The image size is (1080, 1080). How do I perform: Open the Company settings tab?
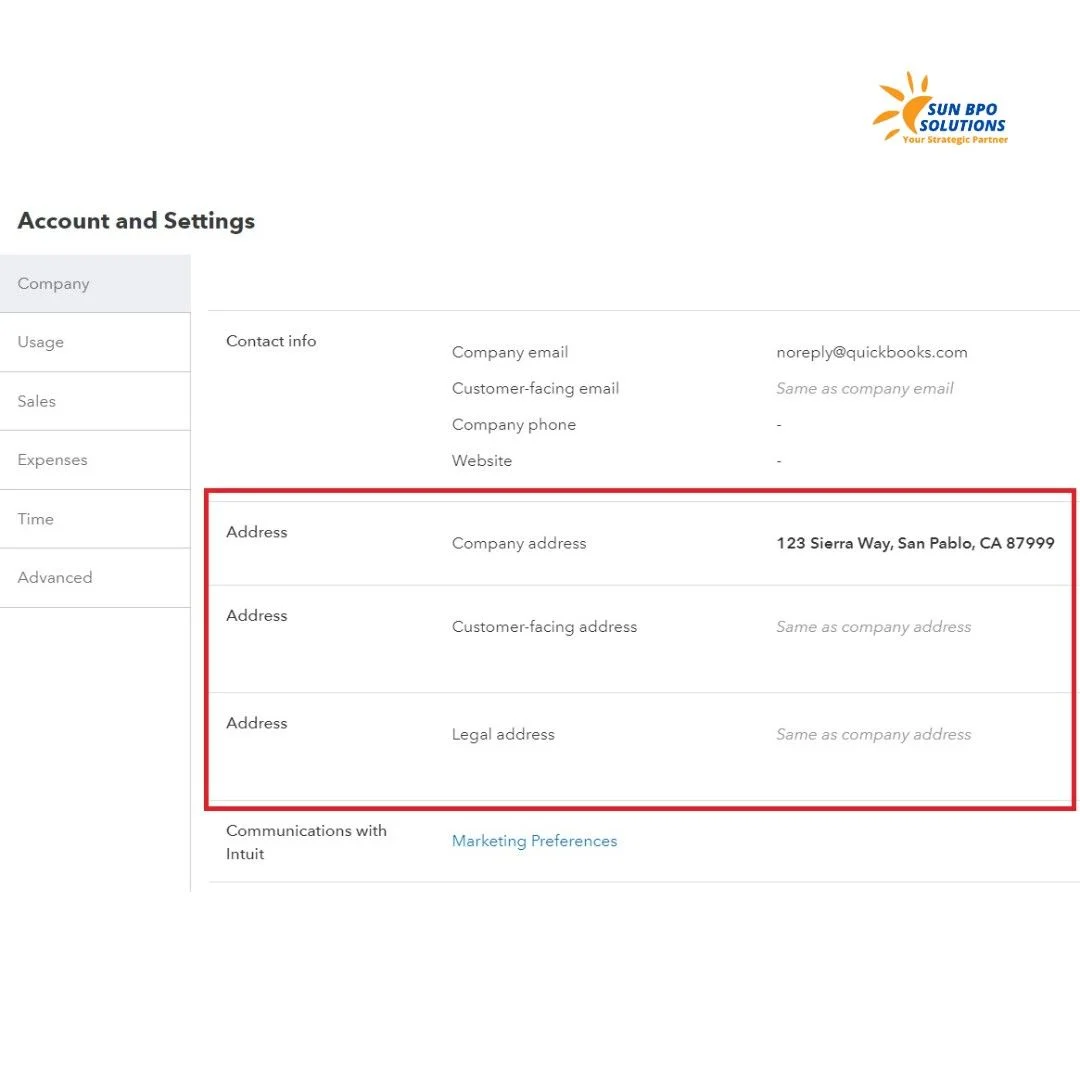tap(95, 284)
